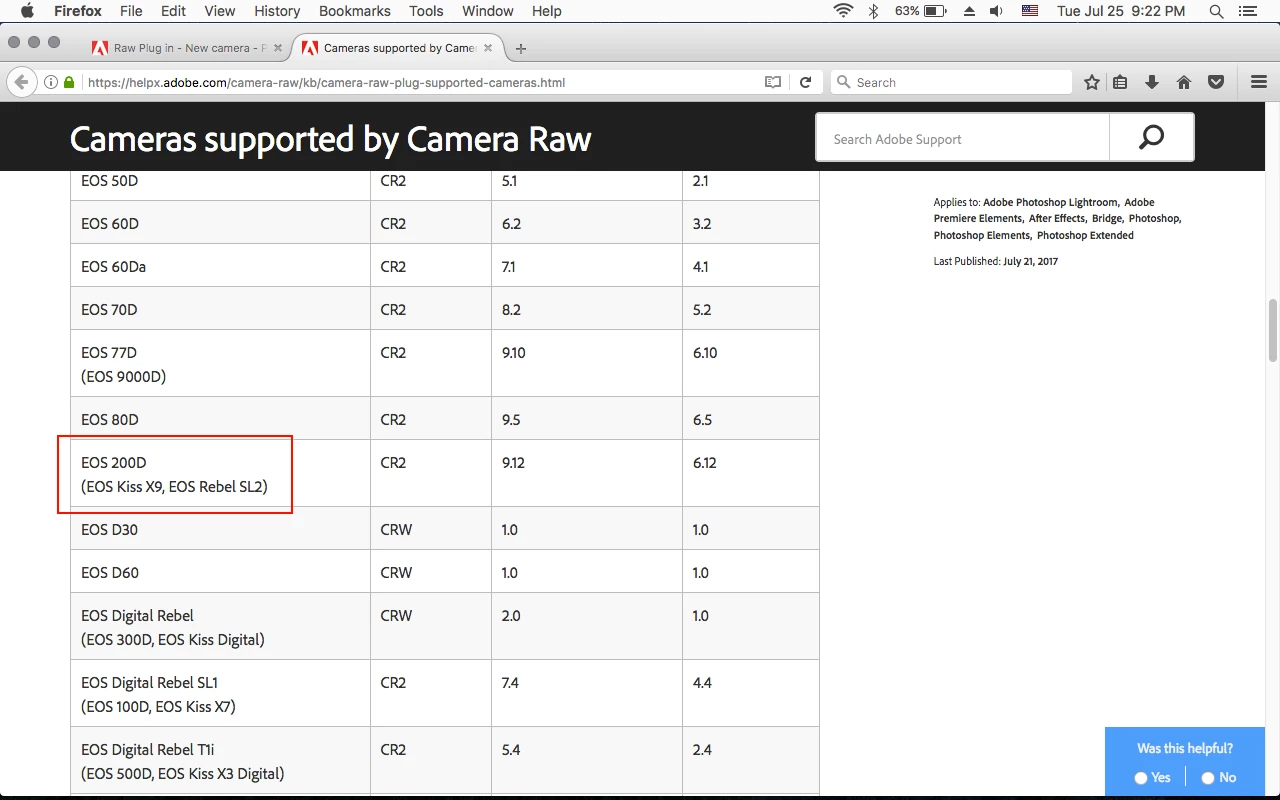Open site information icon in address bar
Screen dimensions: 1280x800
[50, 82]
